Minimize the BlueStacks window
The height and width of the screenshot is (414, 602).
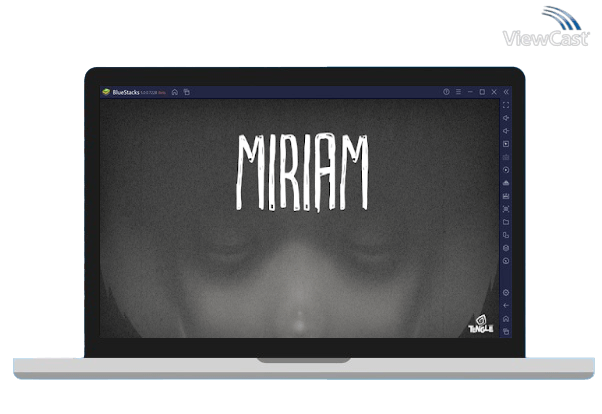[x=470, y=92]
